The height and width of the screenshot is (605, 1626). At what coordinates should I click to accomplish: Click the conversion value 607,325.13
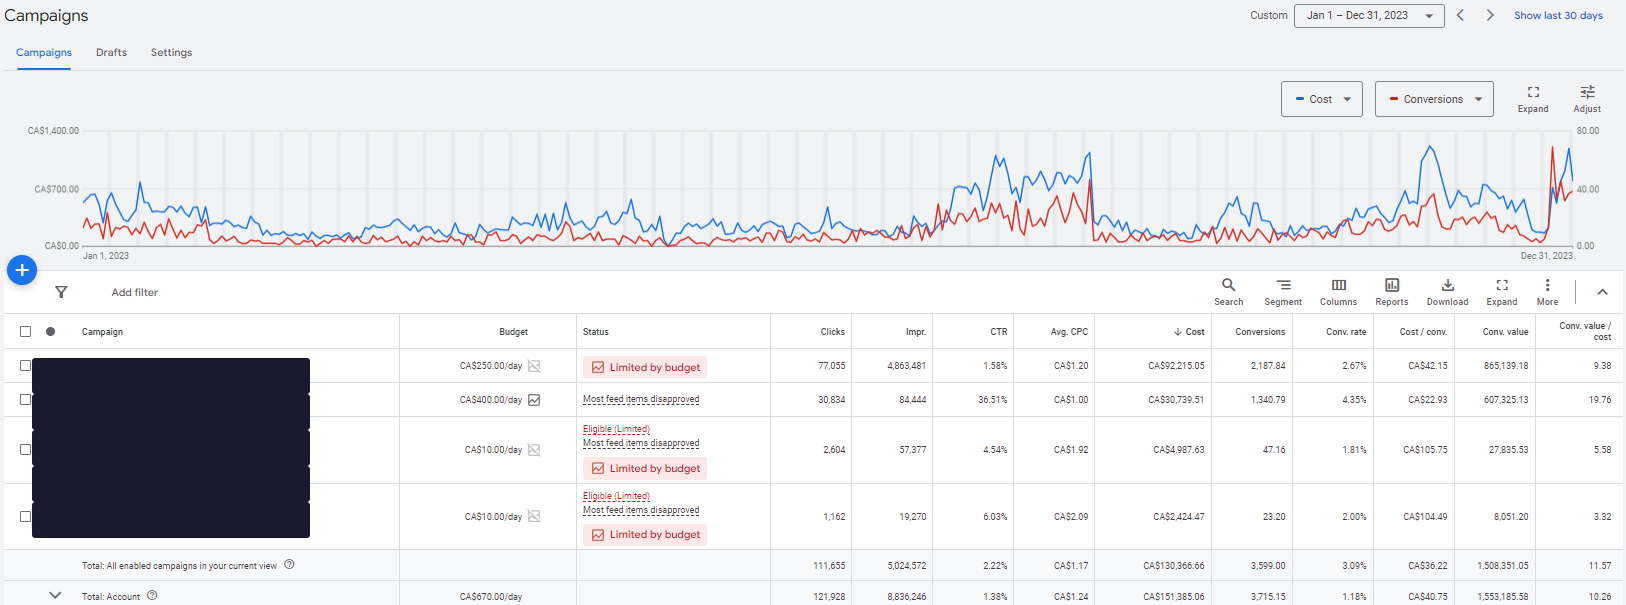(x=1506, y=399)
